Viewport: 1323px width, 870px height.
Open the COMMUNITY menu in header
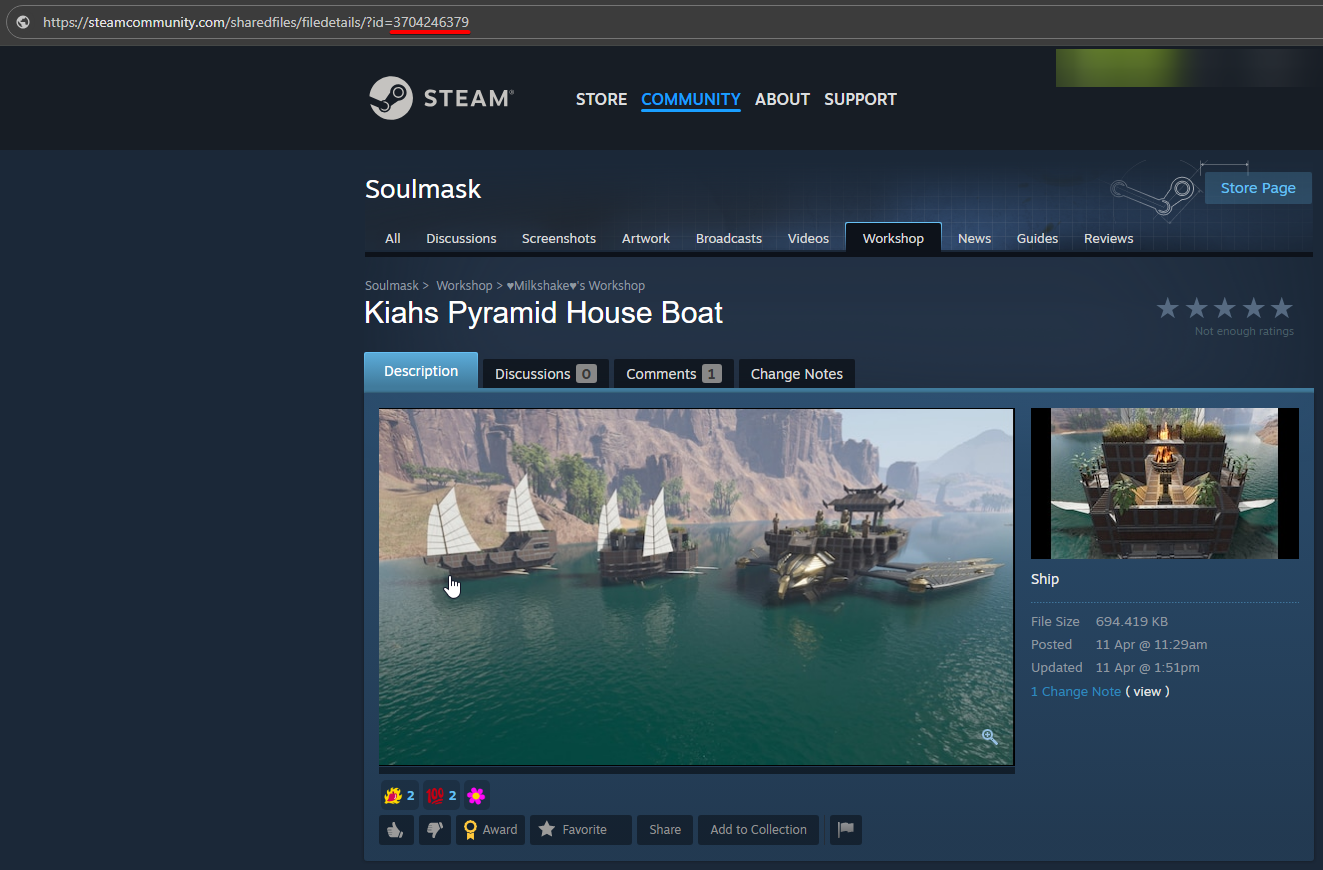point(690,99)
